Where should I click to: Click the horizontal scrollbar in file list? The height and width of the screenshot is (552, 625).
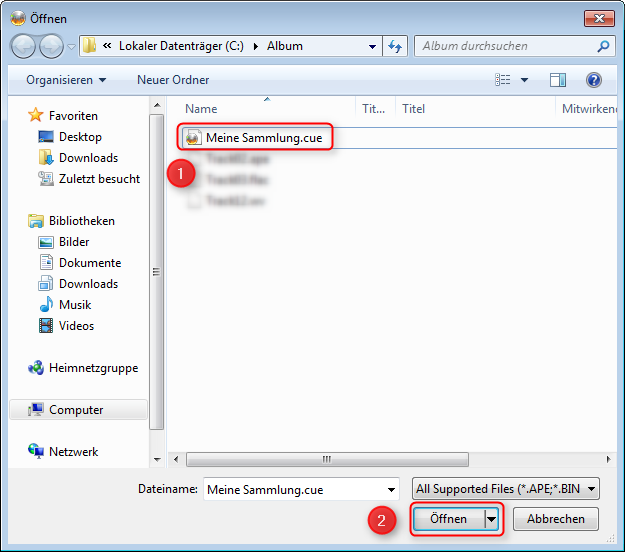click(325, 460)
